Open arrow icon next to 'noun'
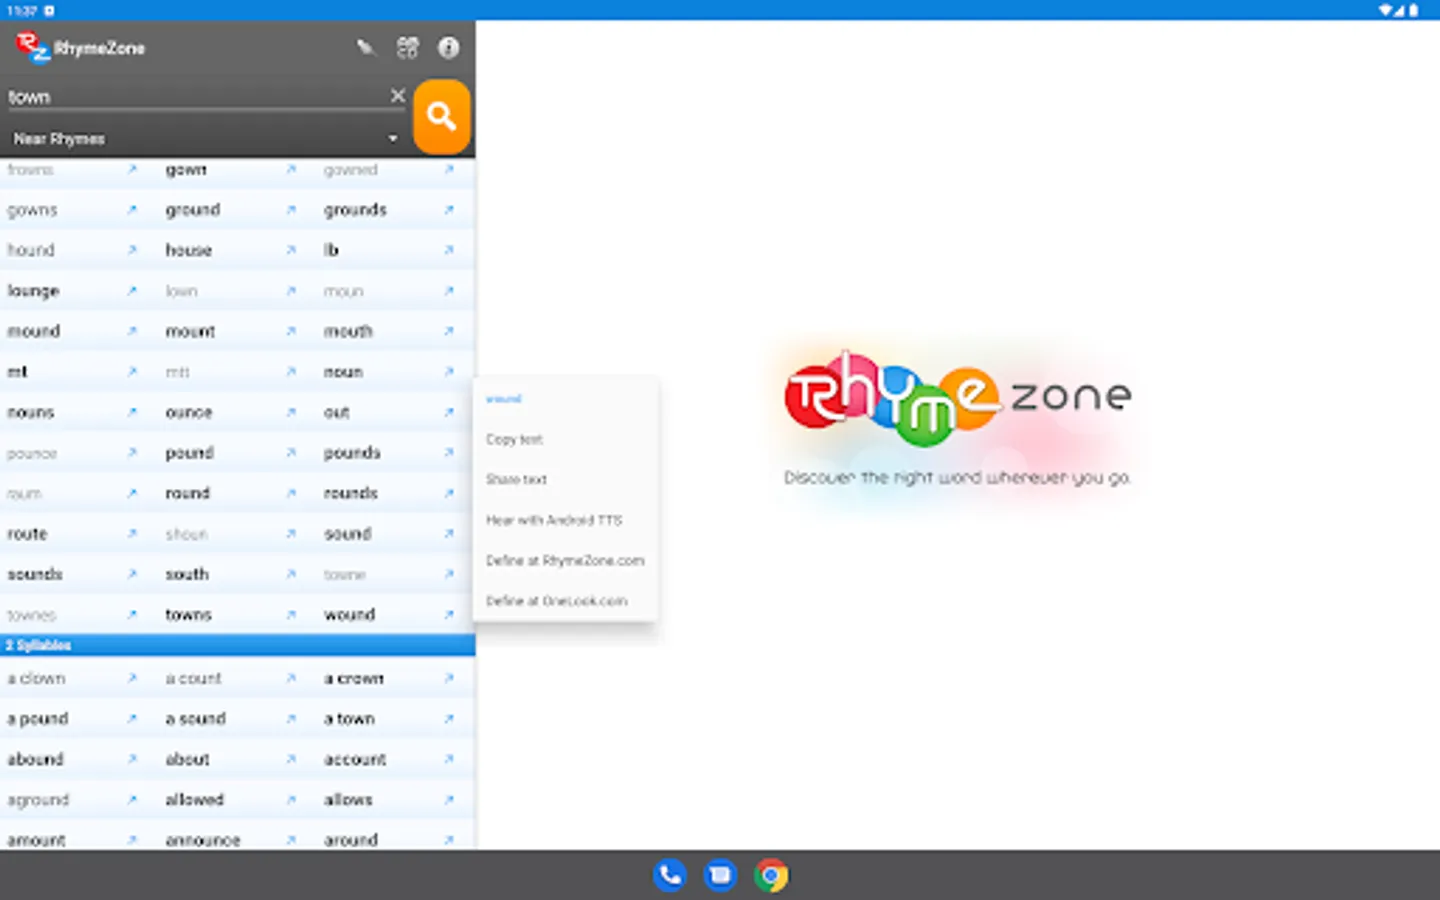Screen dimensions: 1440x900 coord(449,371)
